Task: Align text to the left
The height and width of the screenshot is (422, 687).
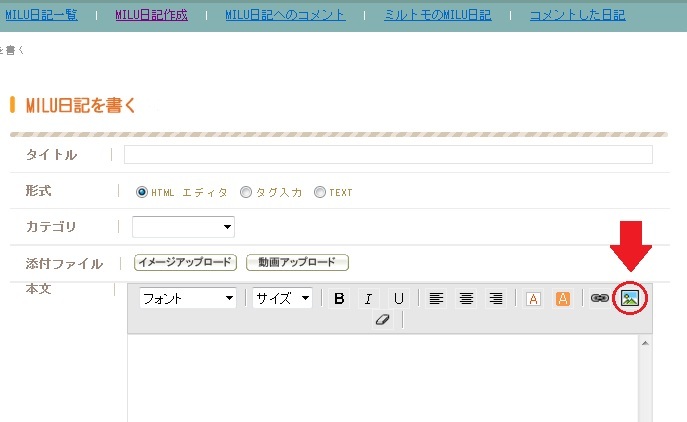Action: [x=436, y=298]
